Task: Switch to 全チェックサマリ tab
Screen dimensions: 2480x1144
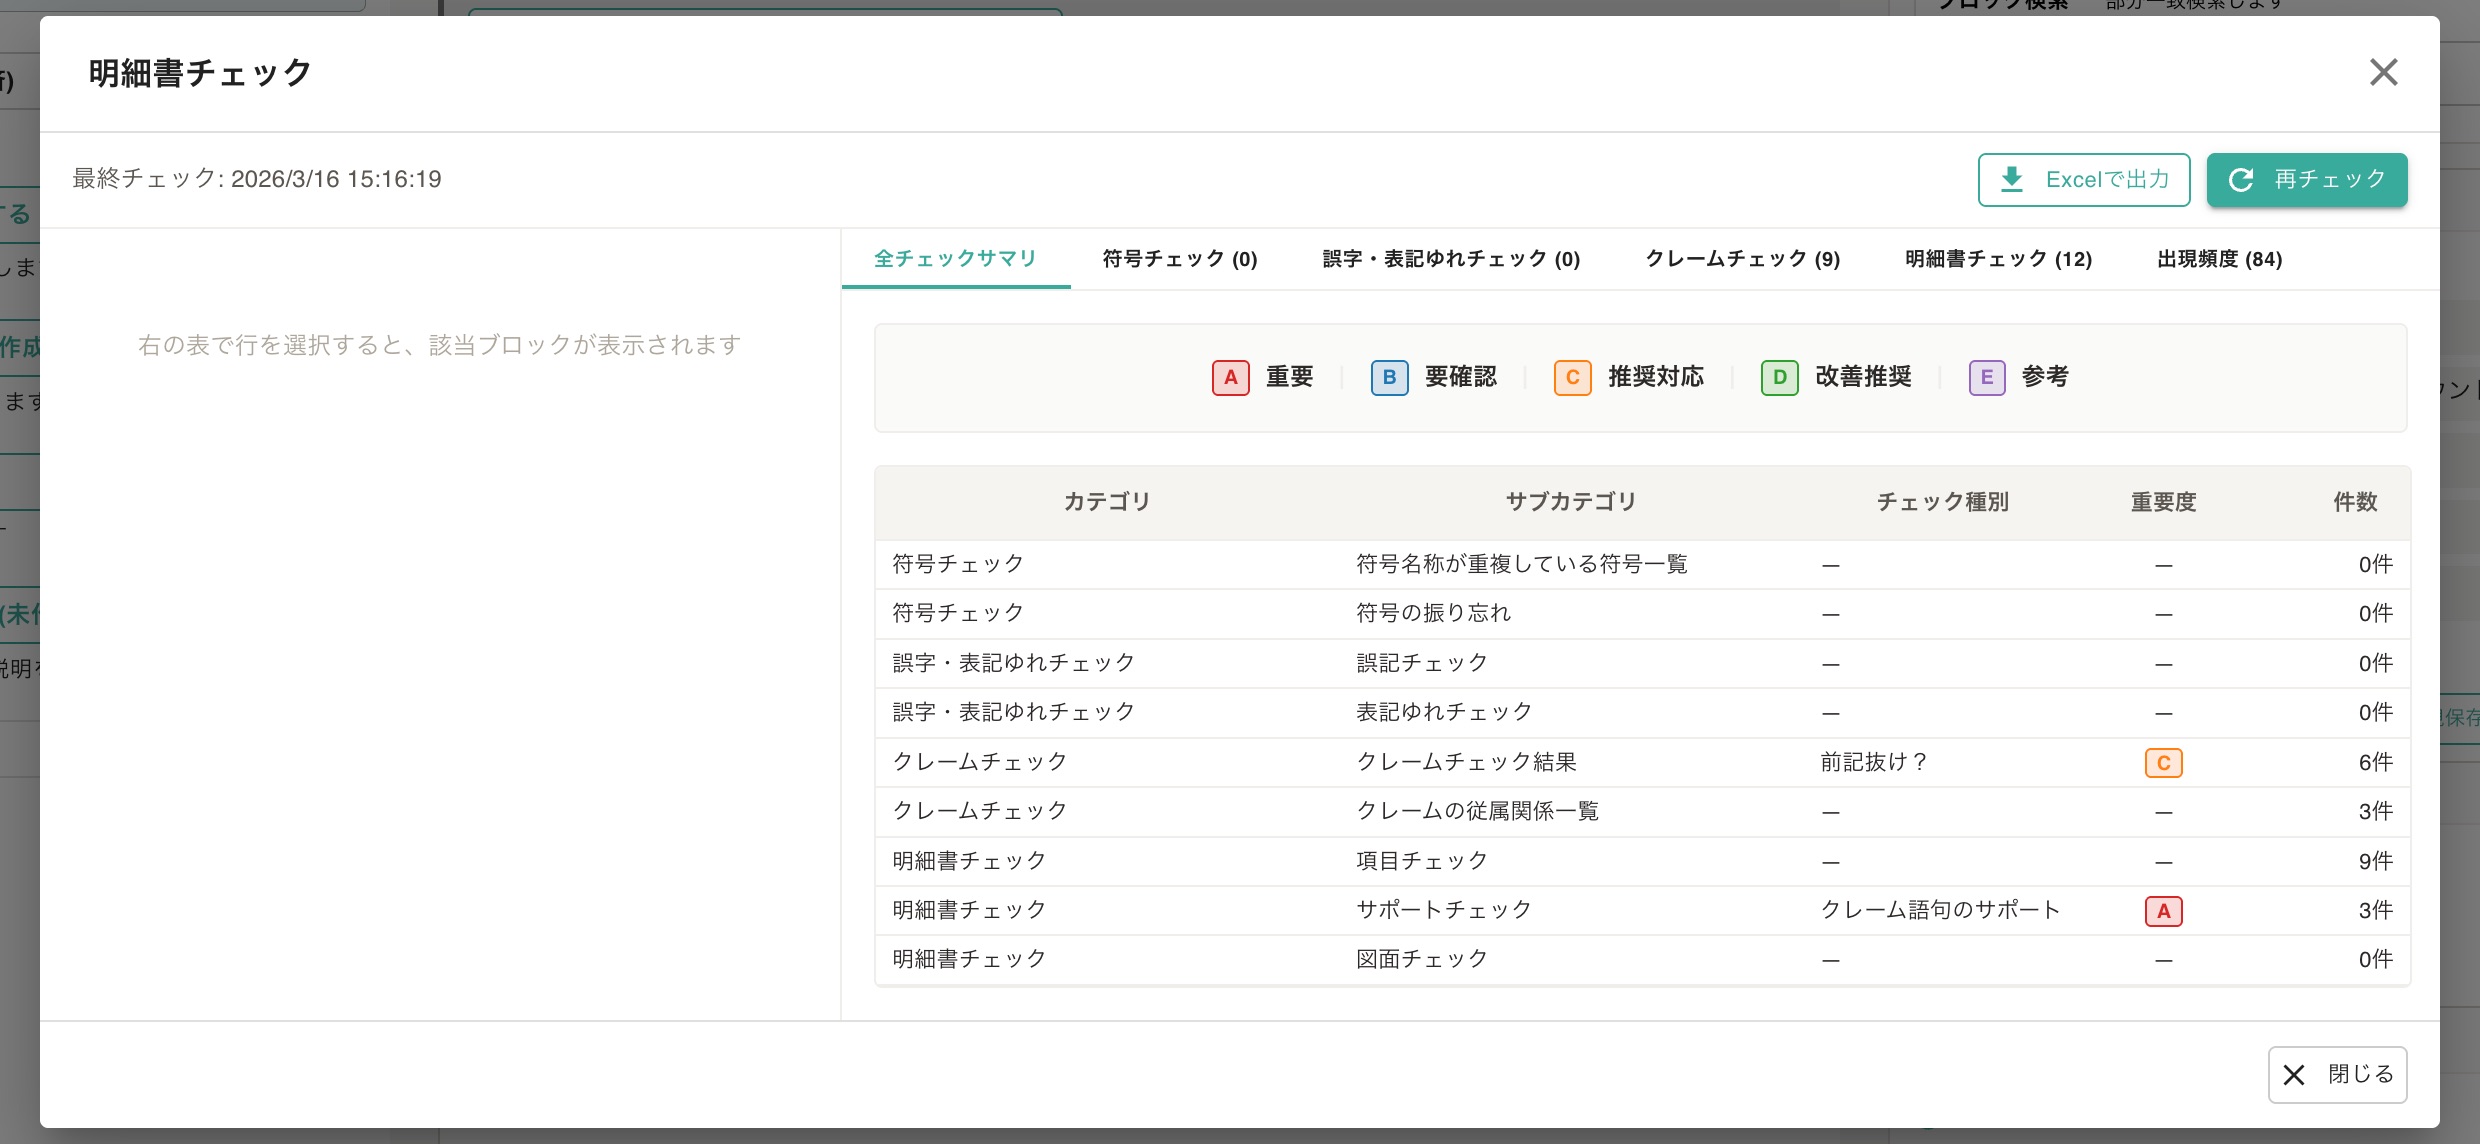Action: [955, 259]
